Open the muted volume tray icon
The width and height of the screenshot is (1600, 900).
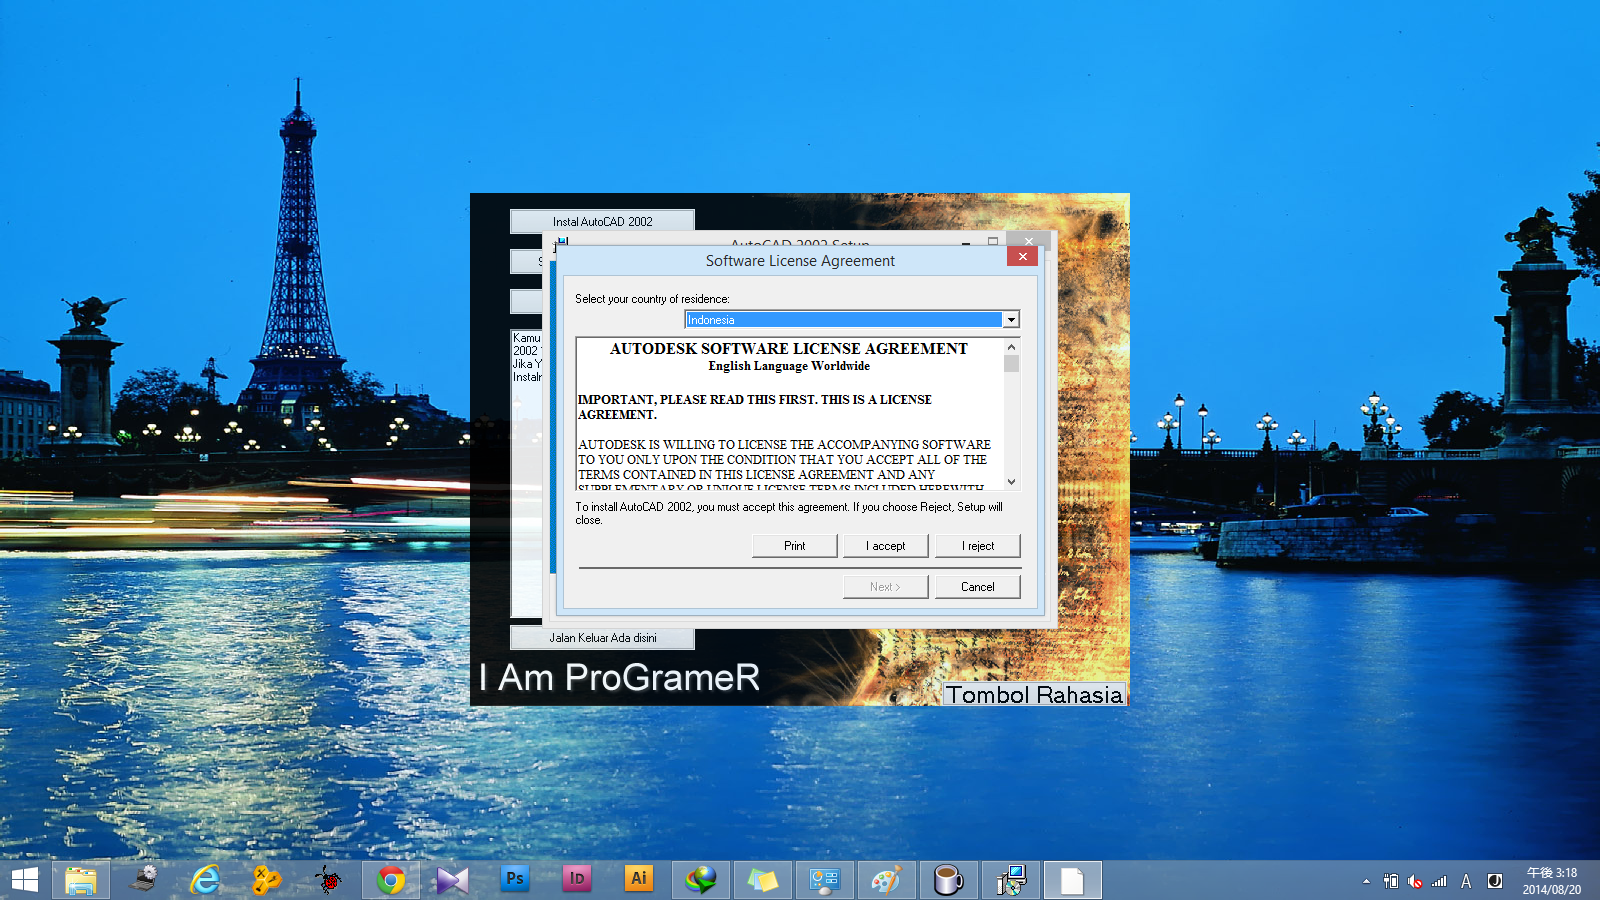(x=1415, y=881)
